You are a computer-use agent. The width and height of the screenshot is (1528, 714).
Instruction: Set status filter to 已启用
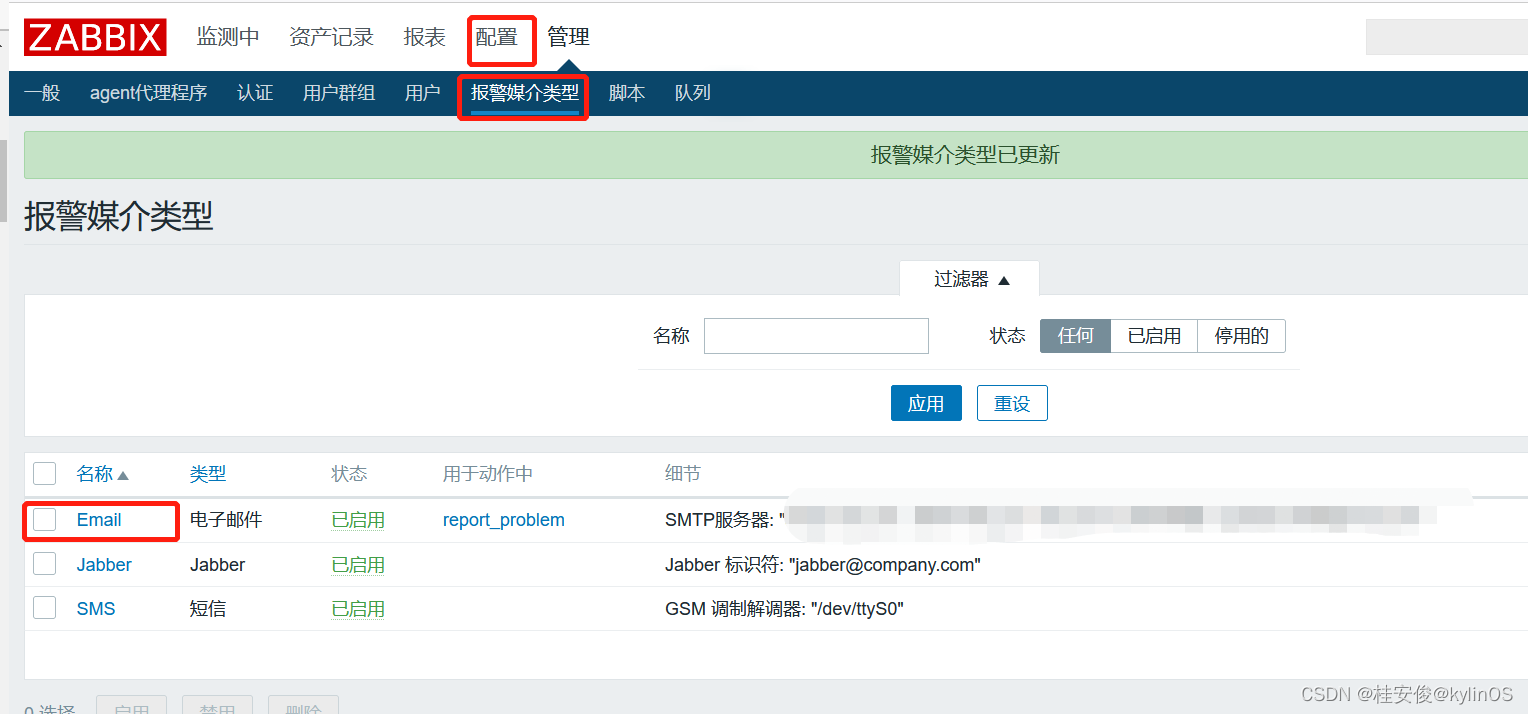(x=1154, y=336)
